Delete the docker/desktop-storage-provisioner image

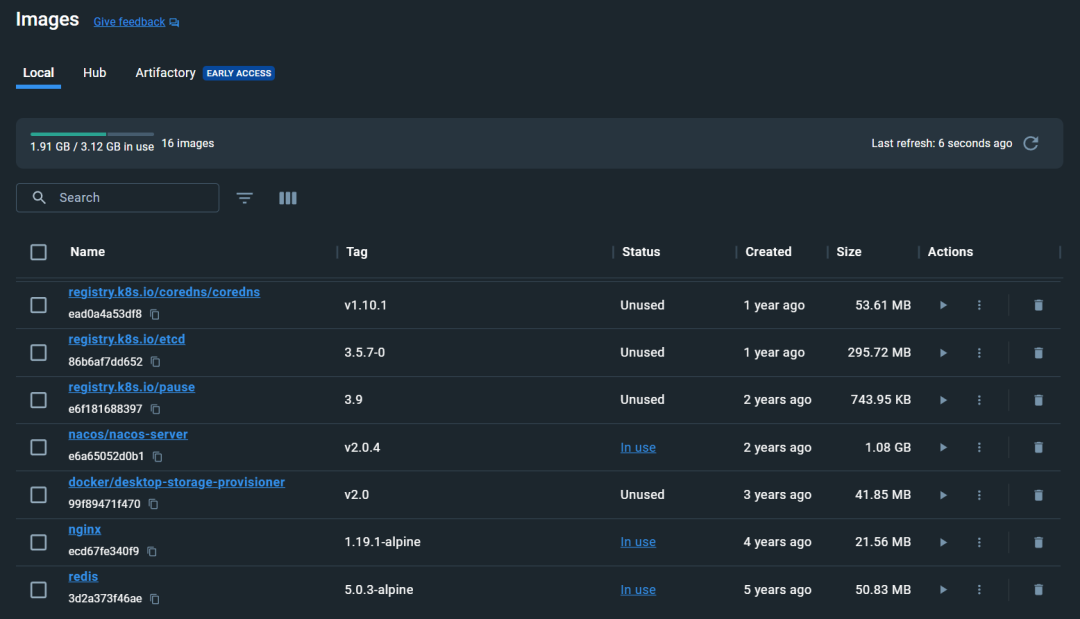coord(1038,495)
